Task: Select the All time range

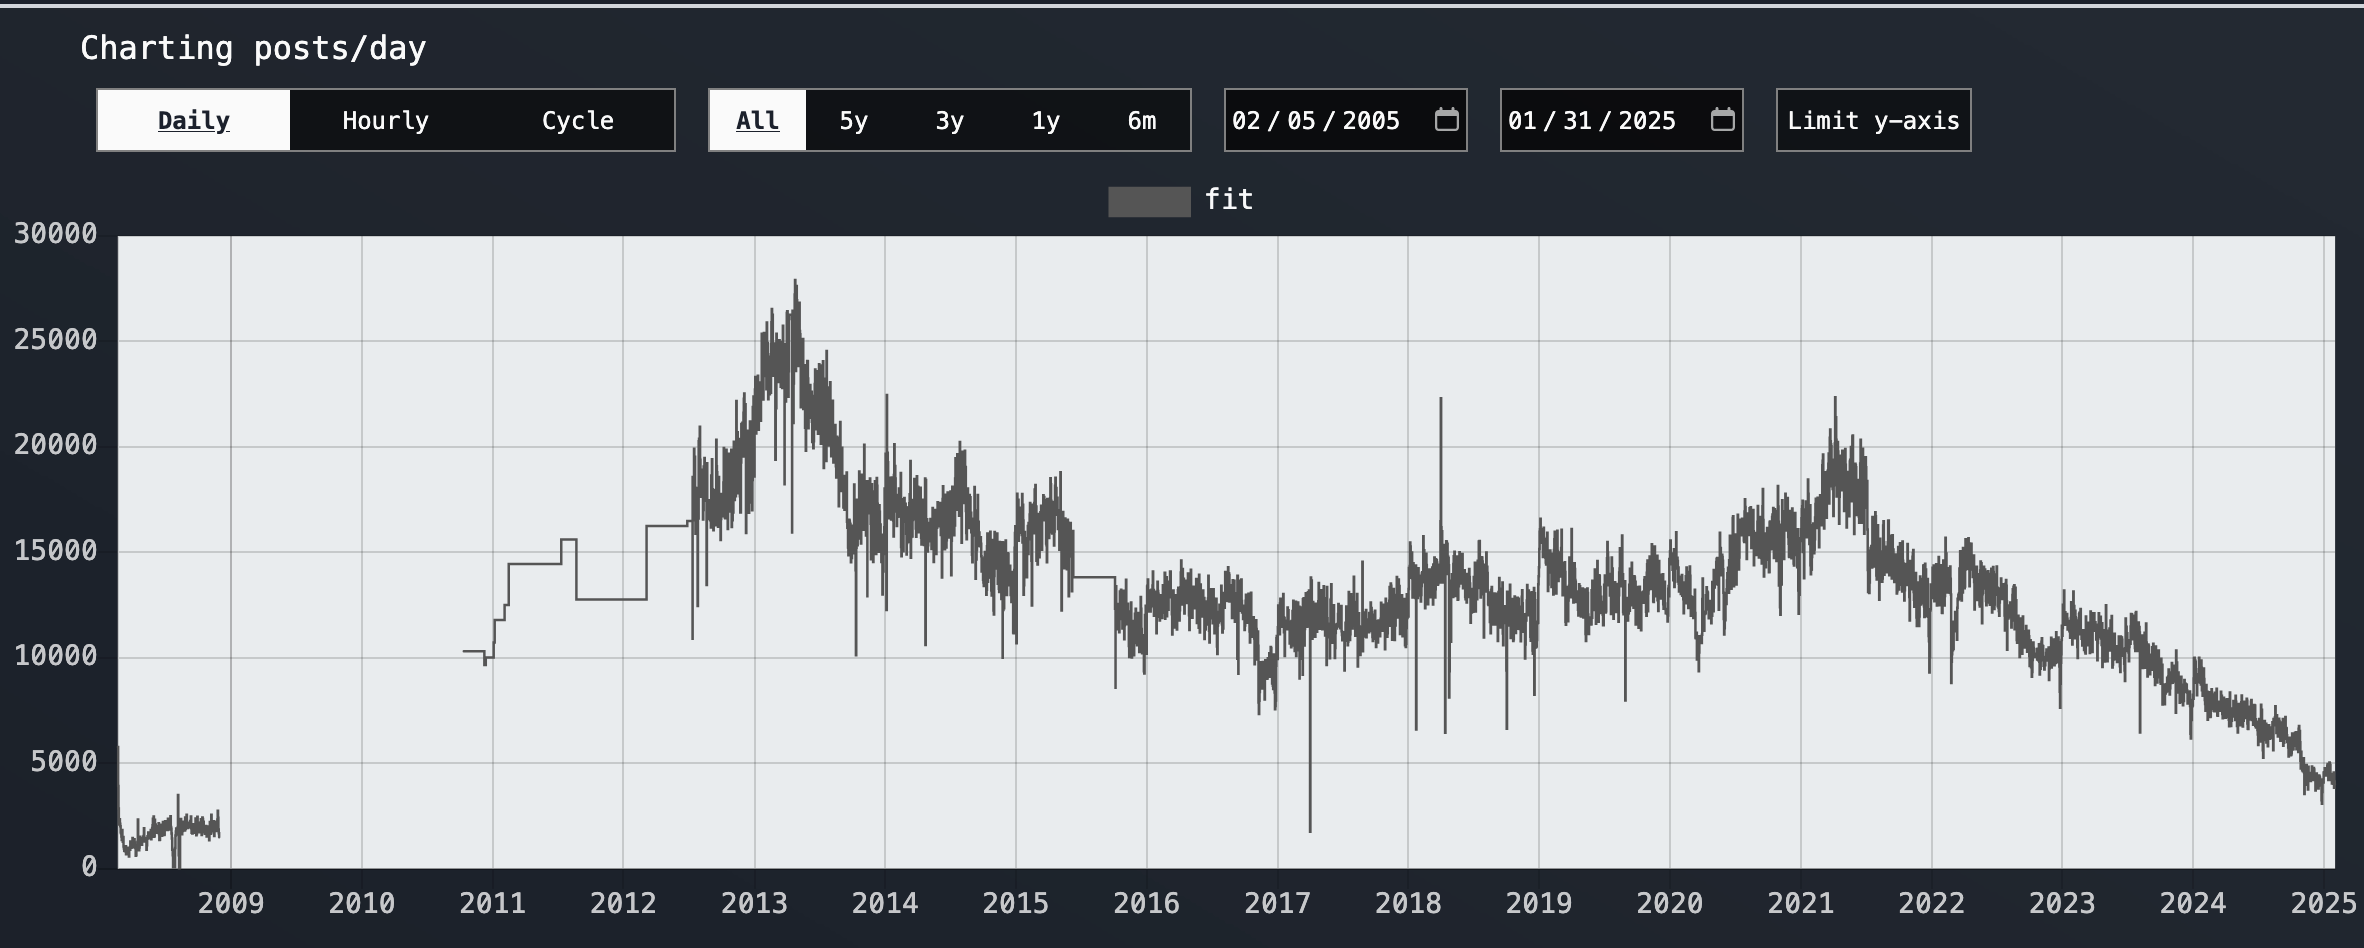Action: (758, 120)
